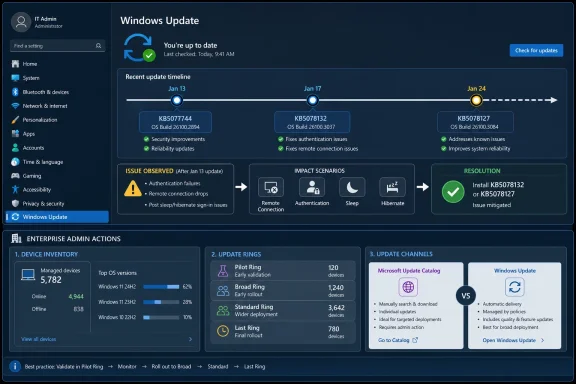Click the managed devices laptop icon
The width and height of the screenshot is (576, 384).
click(x=28, y=274)
